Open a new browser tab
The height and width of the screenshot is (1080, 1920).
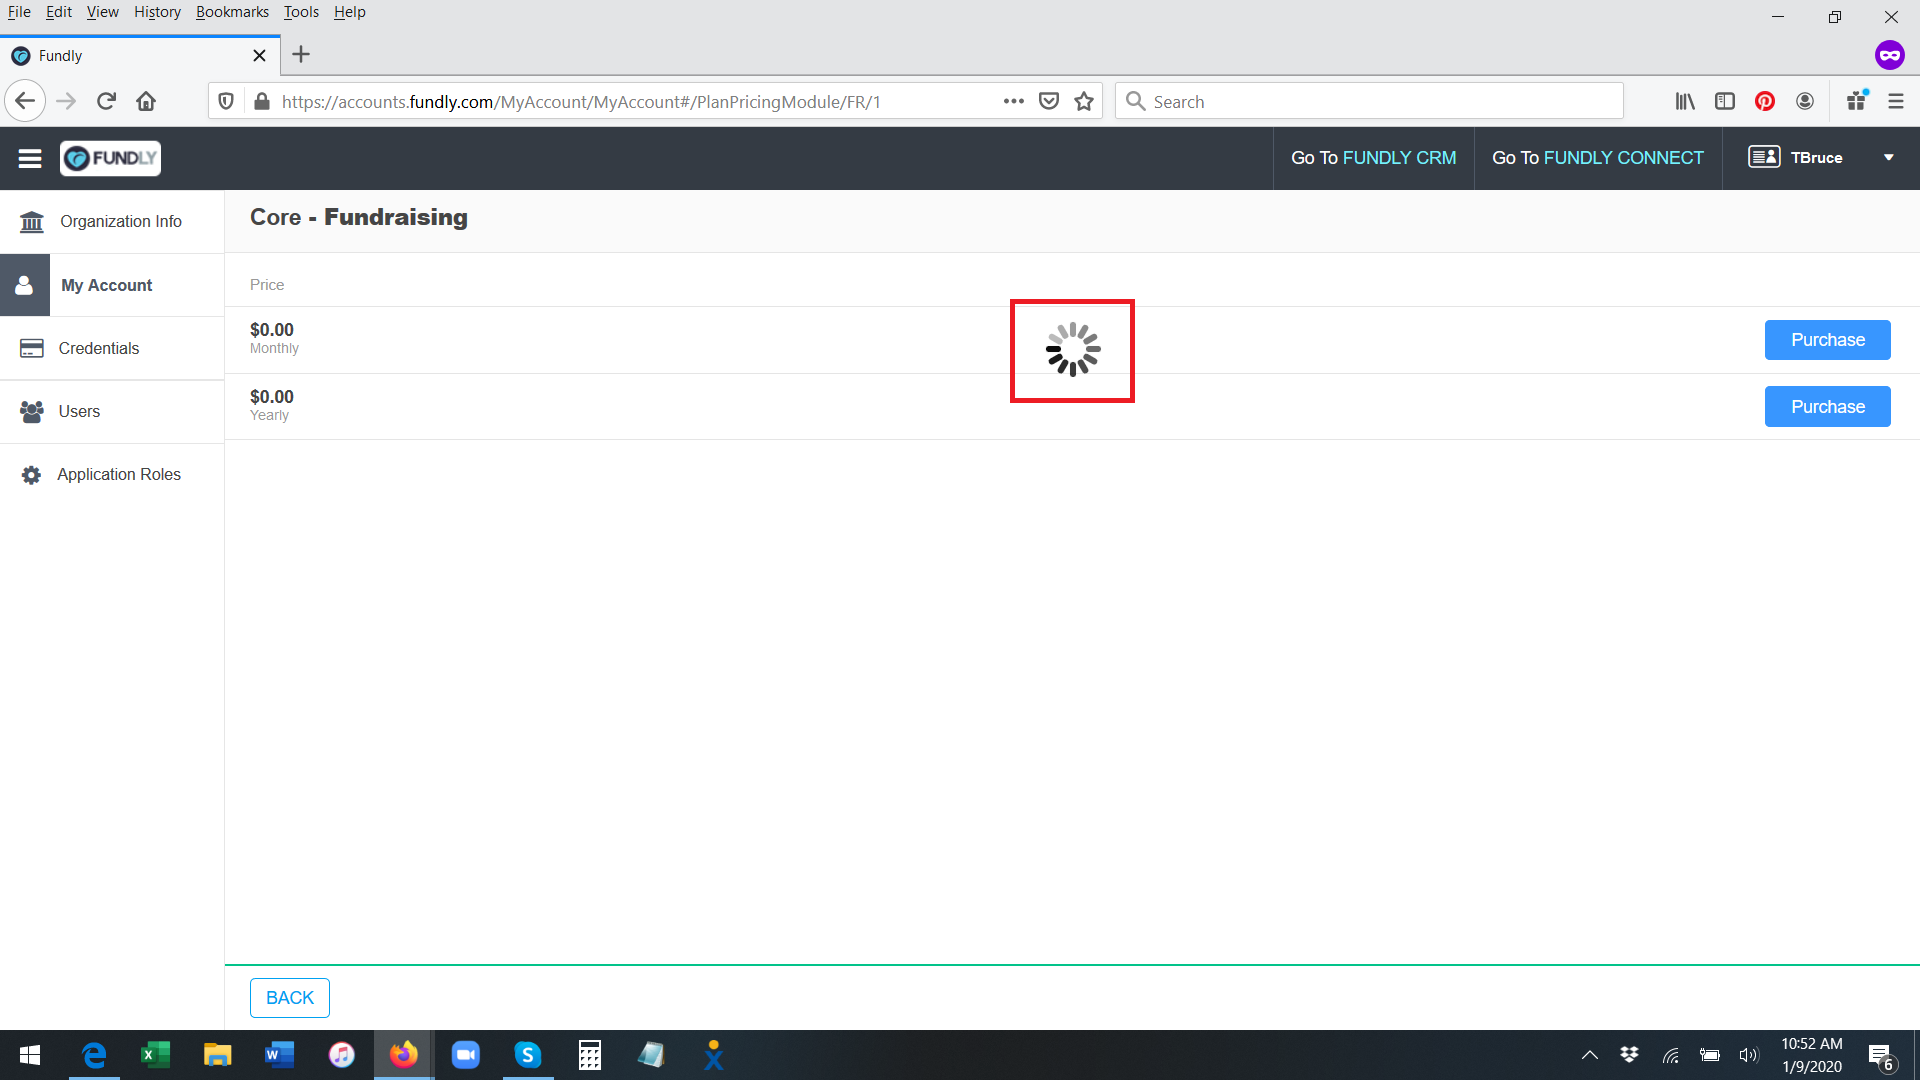click(x=301, y=55)
